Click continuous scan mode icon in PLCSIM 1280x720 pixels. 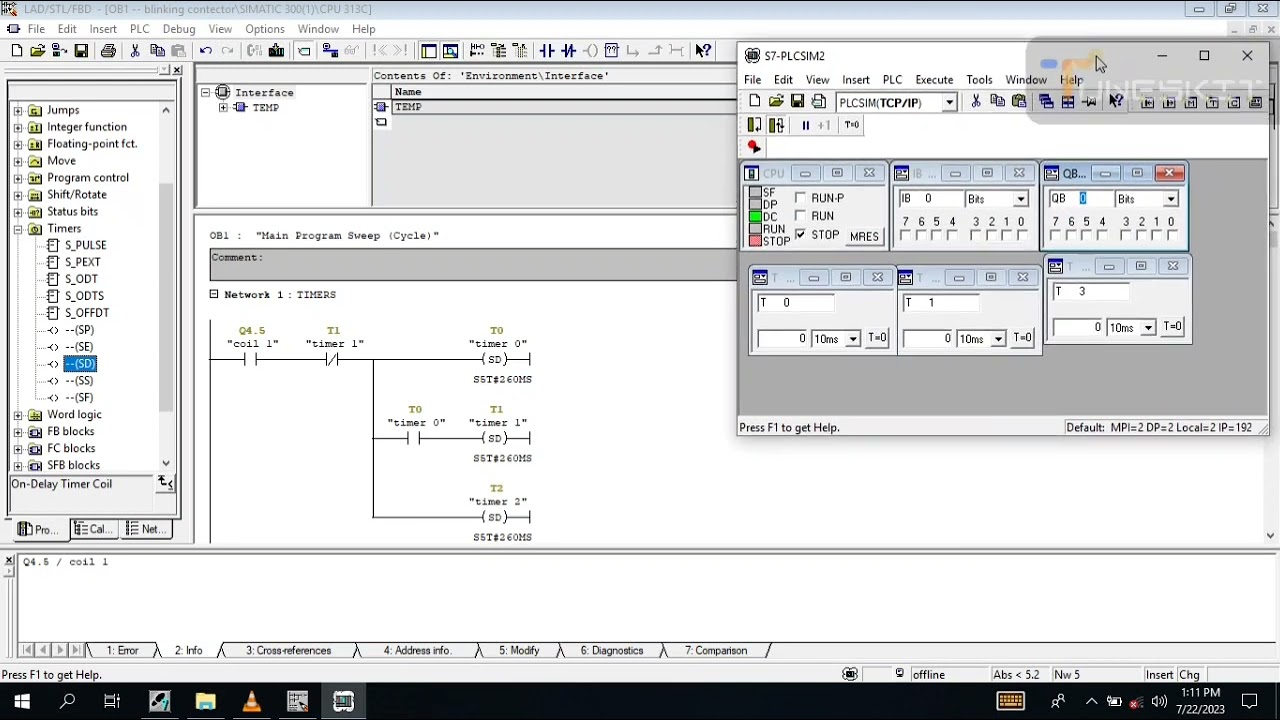pyautogui.click(x=776, y=125)
